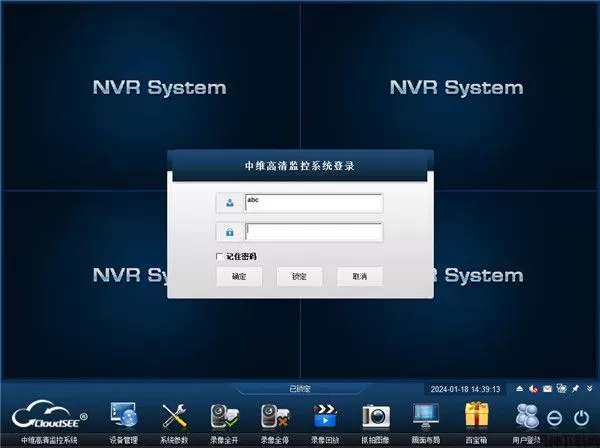Click the minimize circle icon
Image resolution: width=600 pixels, height=448 pixels.
(554, 418)
